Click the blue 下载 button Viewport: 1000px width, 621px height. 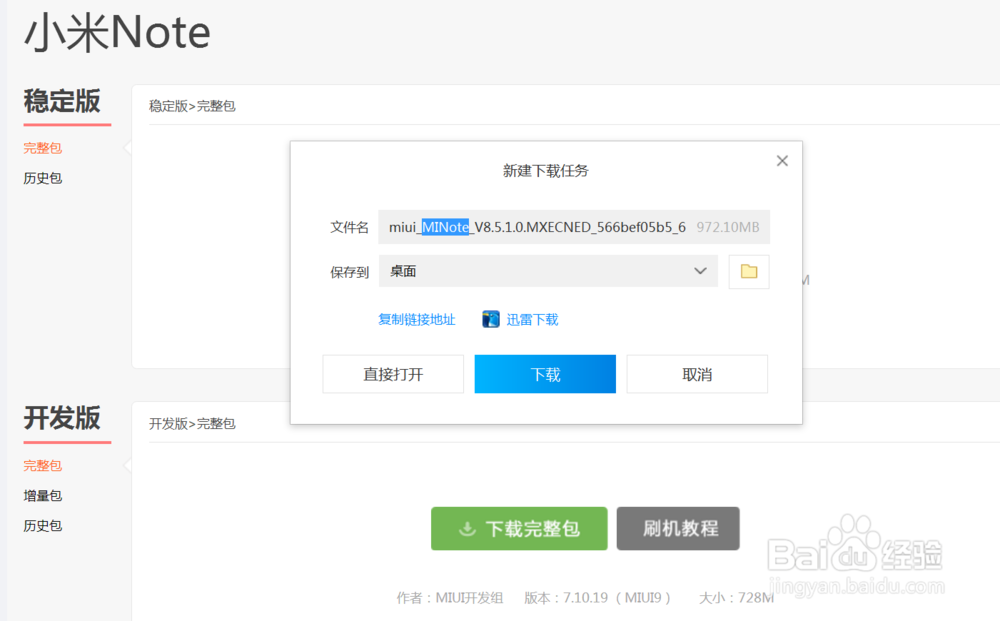coord(545,374)
